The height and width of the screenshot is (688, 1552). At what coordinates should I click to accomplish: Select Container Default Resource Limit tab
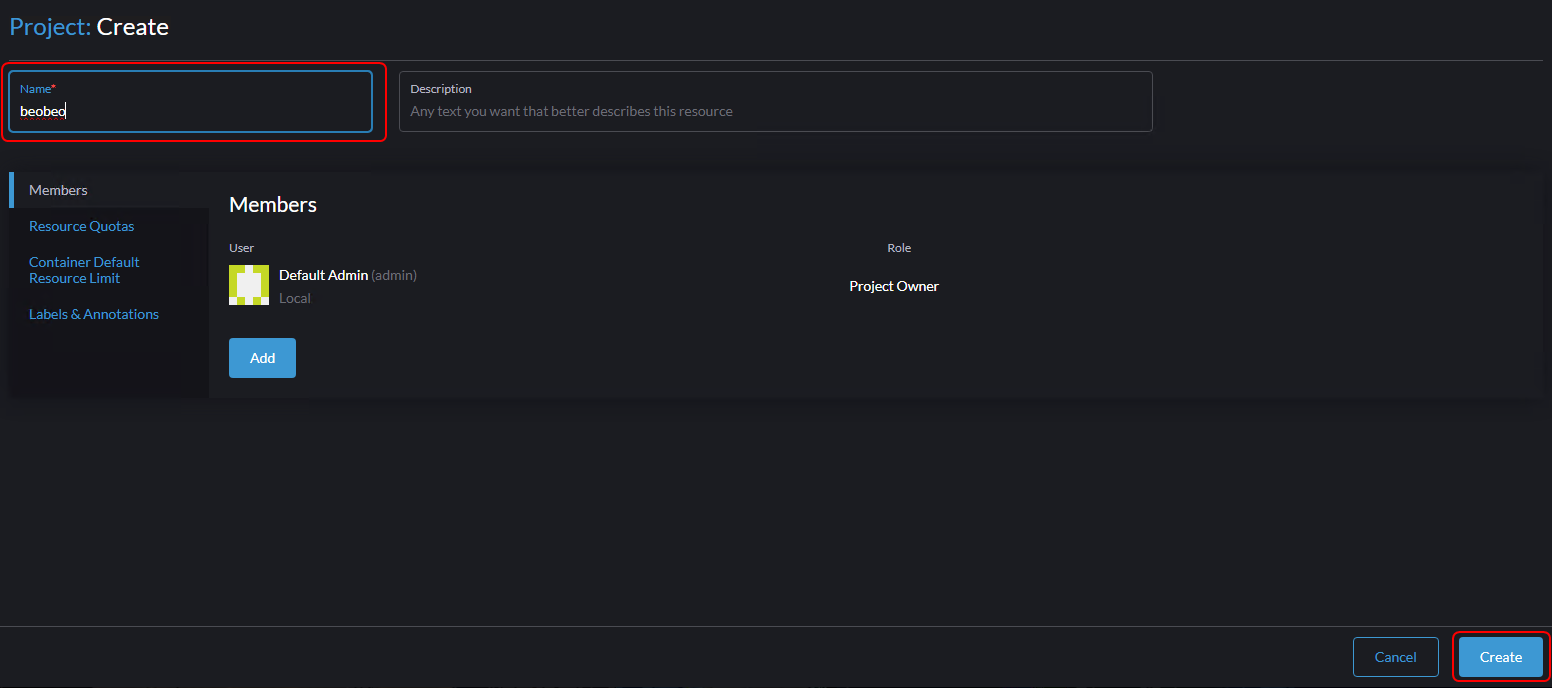coord(84,270)
